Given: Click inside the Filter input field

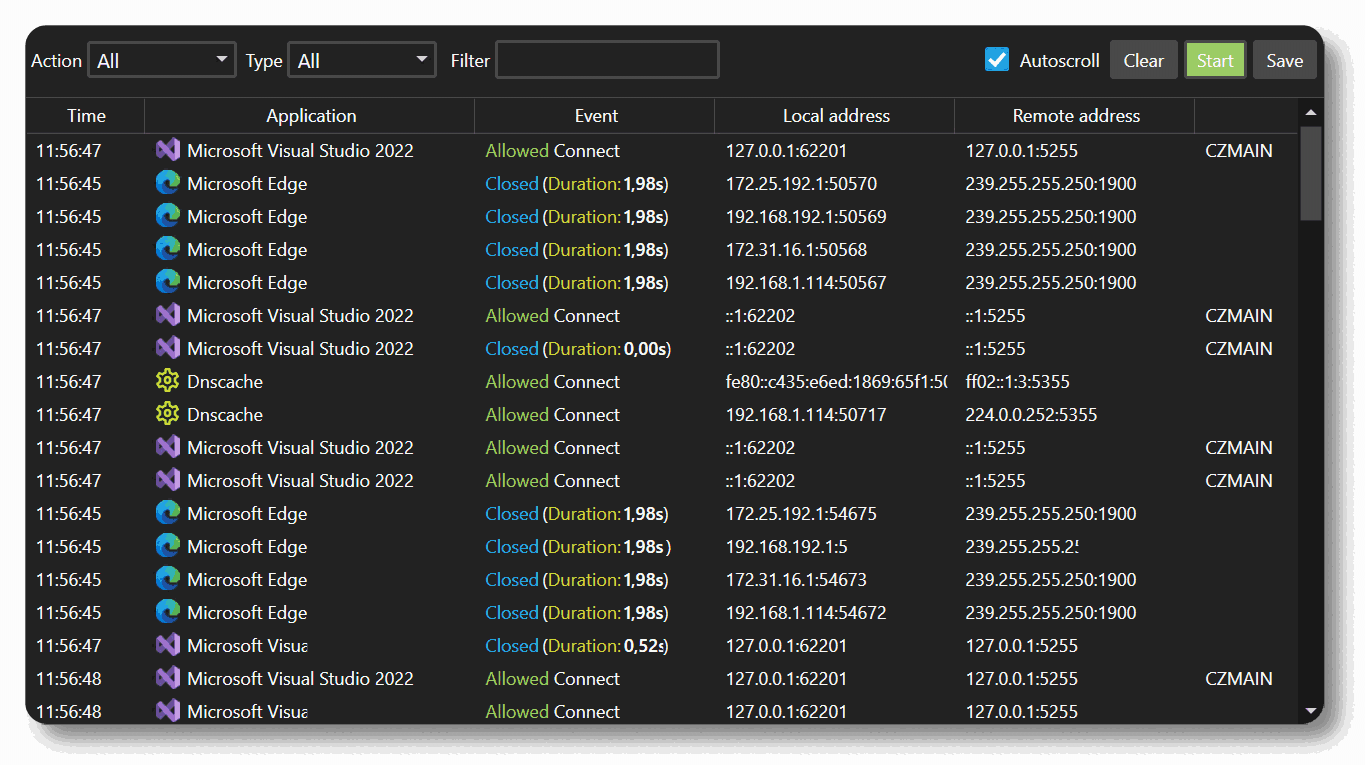Looking at the screenshot, I should pyautogui.click(x=606, y=59).
